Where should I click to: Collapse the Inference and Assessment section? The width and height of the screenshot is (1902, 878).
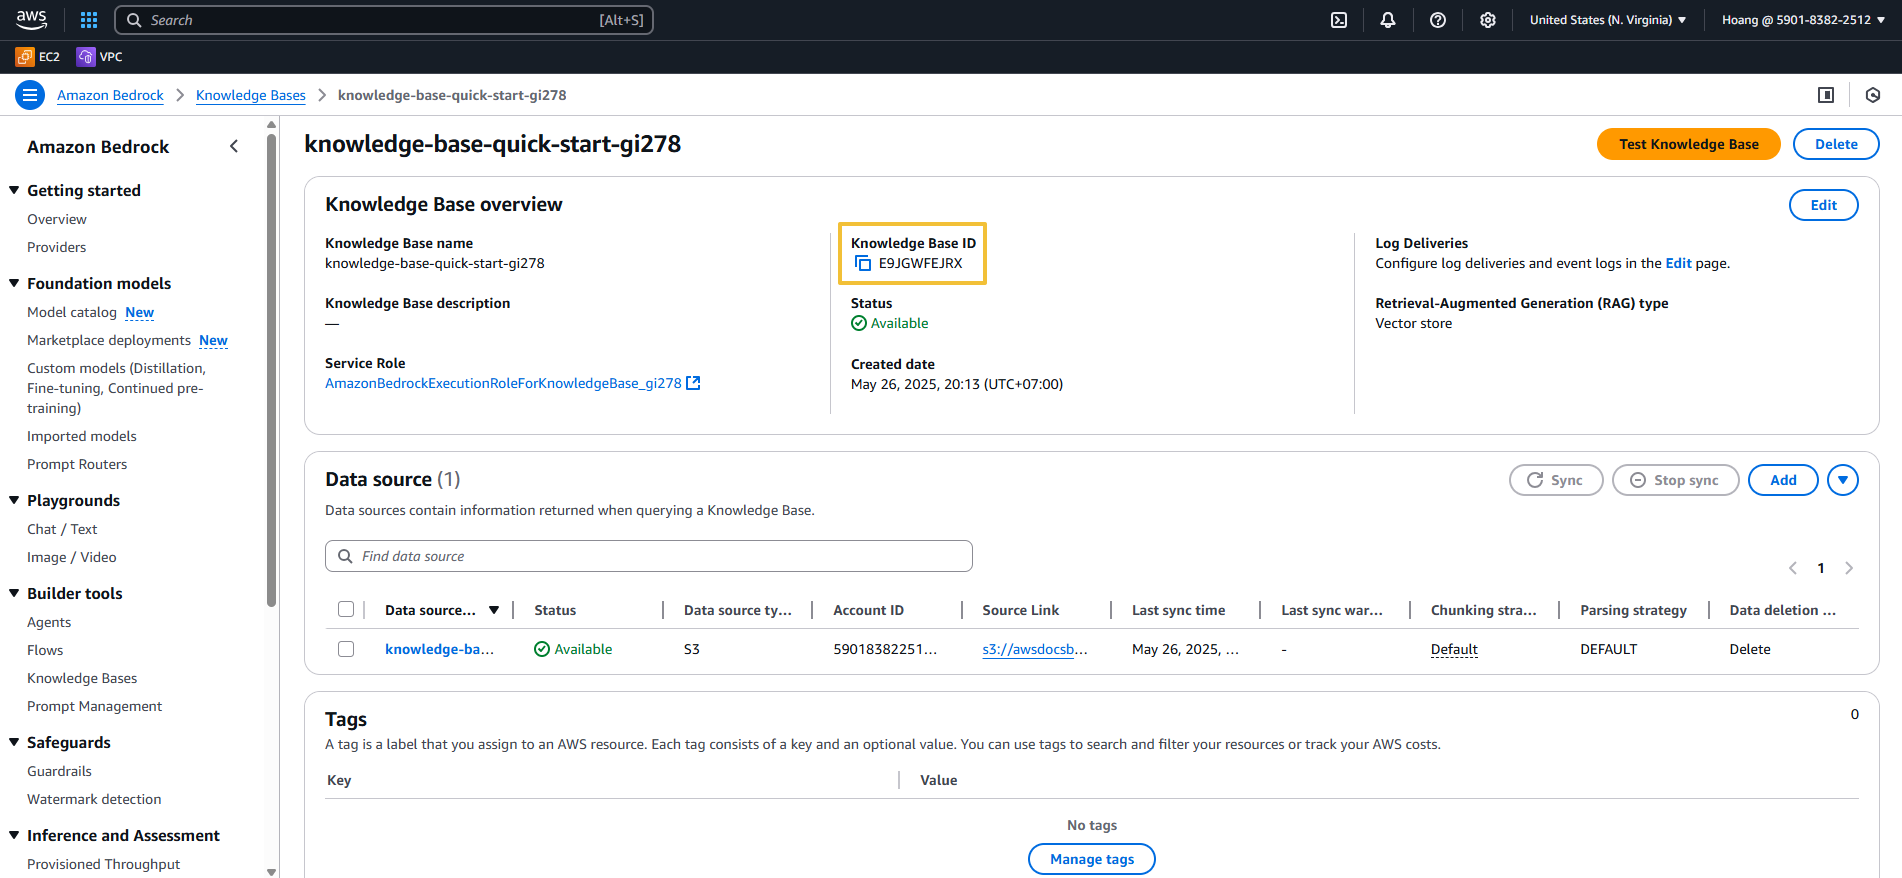pos(14,835)
